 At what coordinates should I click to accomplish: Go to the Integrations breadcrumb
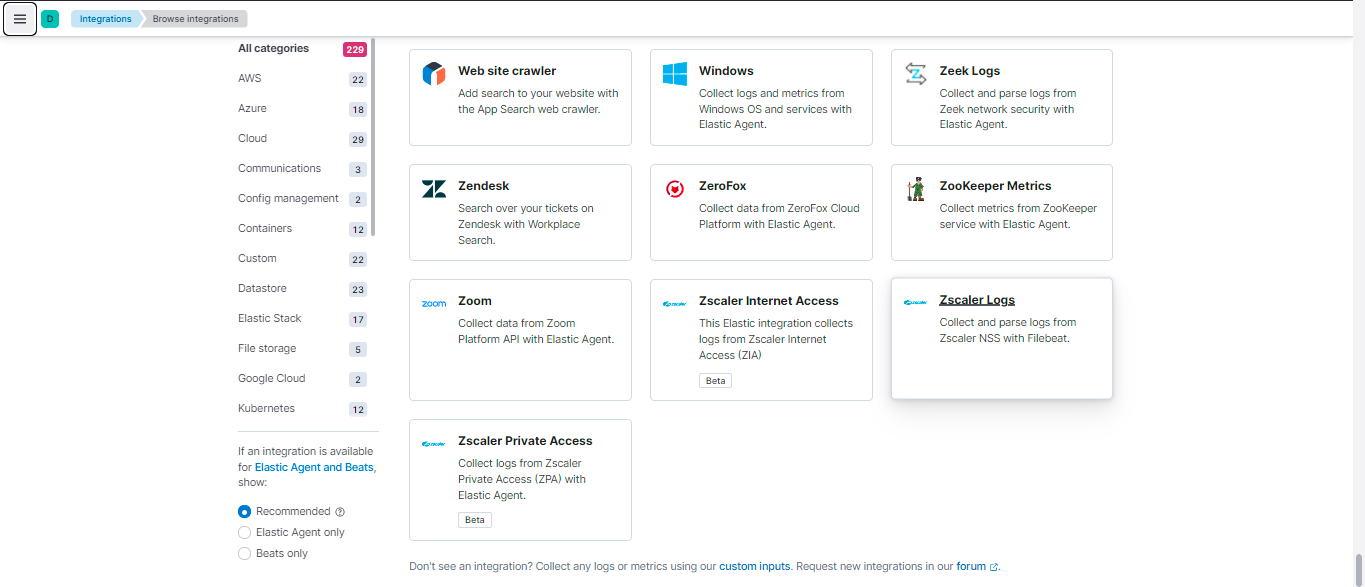point(105,19)
